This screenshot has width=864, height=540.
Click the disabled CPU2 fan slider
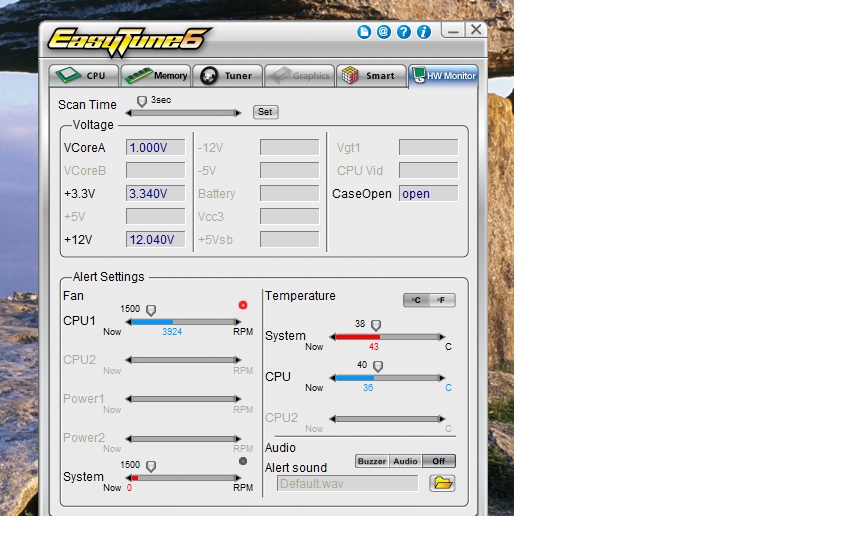tap(183, 360)
